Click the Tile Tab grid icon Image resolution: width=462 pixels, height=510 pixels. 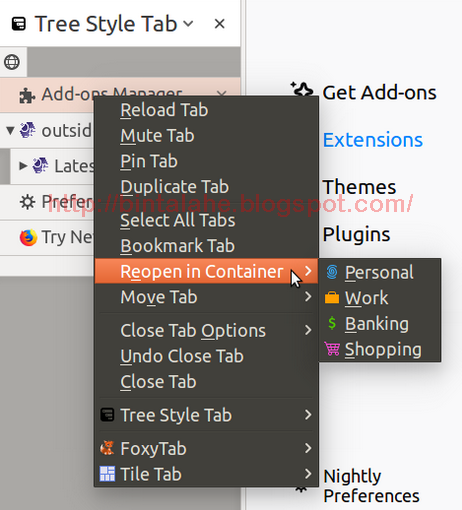point(107,474)
